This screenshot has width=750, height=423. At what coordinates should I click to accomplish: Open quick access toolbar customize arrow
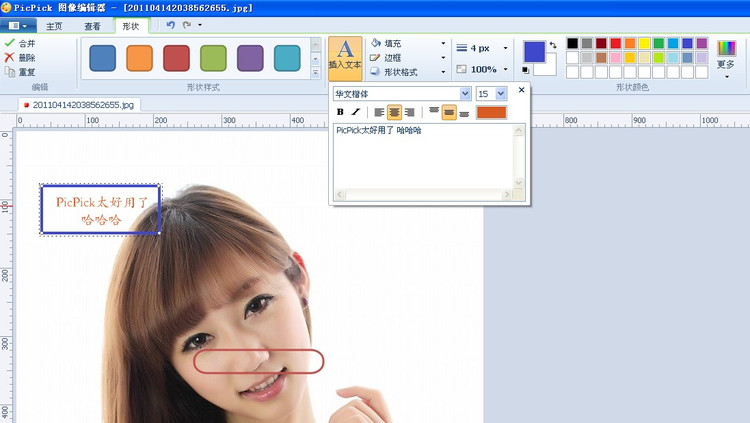click(200, 25)
